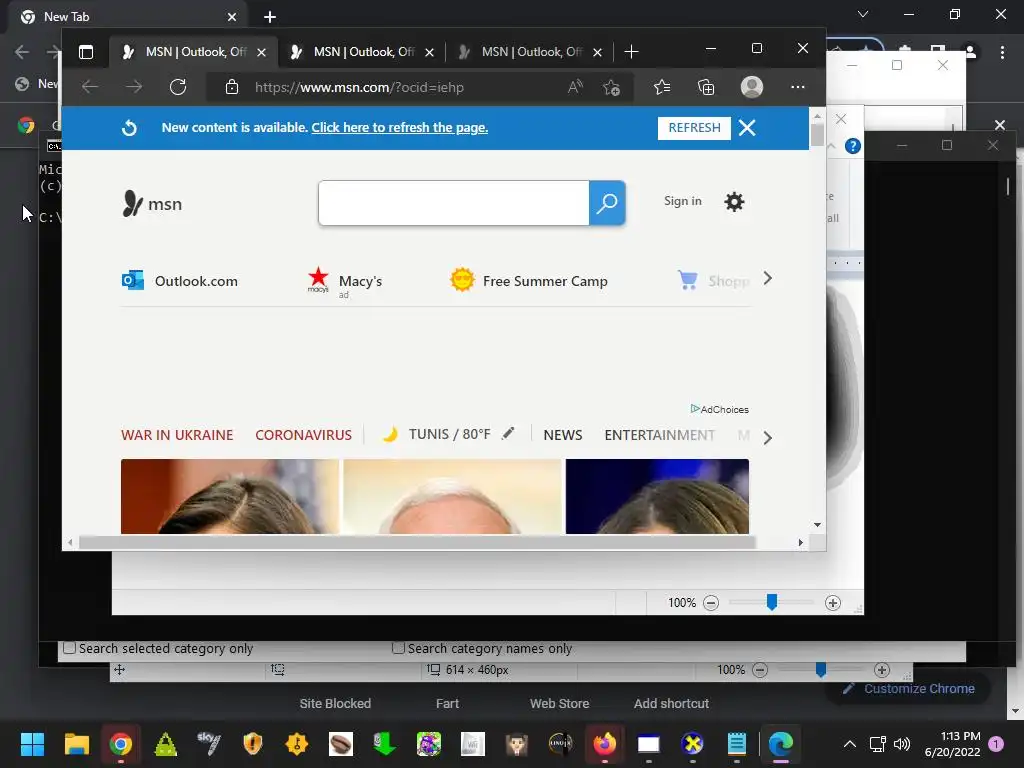Click Sign in on MSN

(x=682, y=201)
